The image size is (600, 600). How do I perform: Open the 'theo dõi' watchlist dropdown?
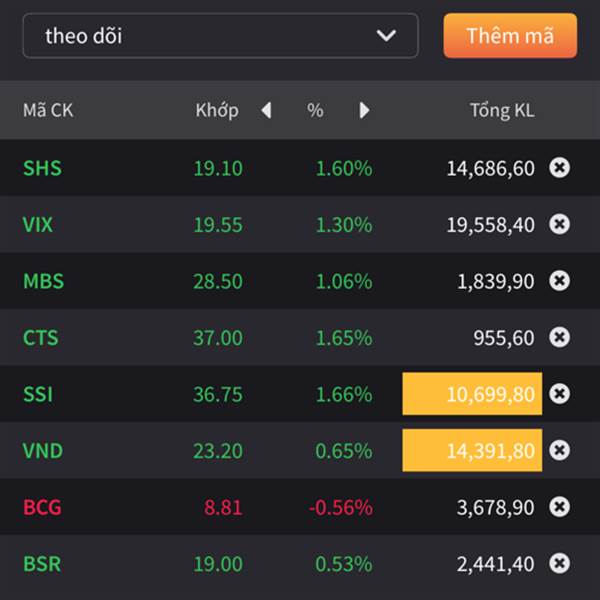pyautogui.click(x=220, y=36)
